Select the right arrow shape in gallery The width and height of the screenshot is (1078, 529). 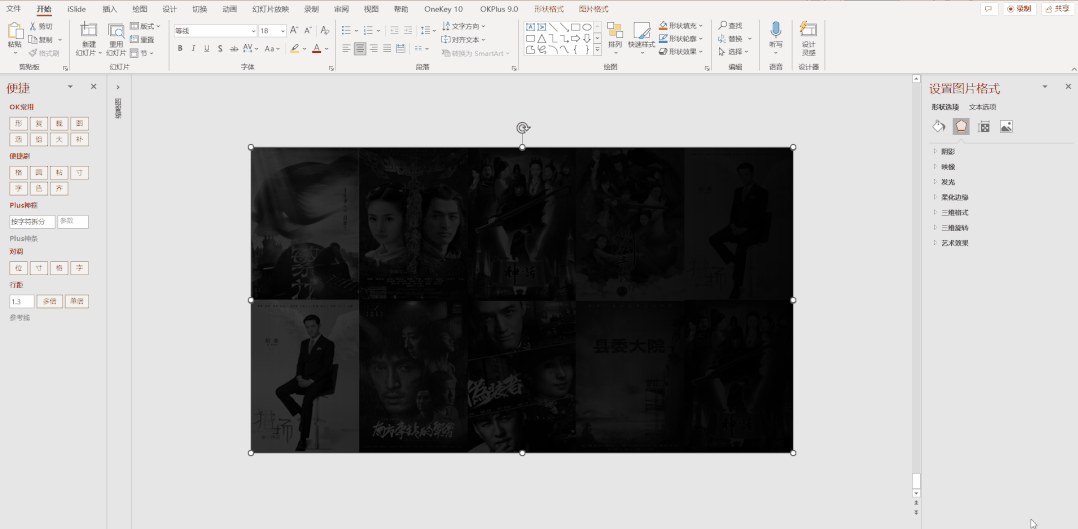point(575,38)
